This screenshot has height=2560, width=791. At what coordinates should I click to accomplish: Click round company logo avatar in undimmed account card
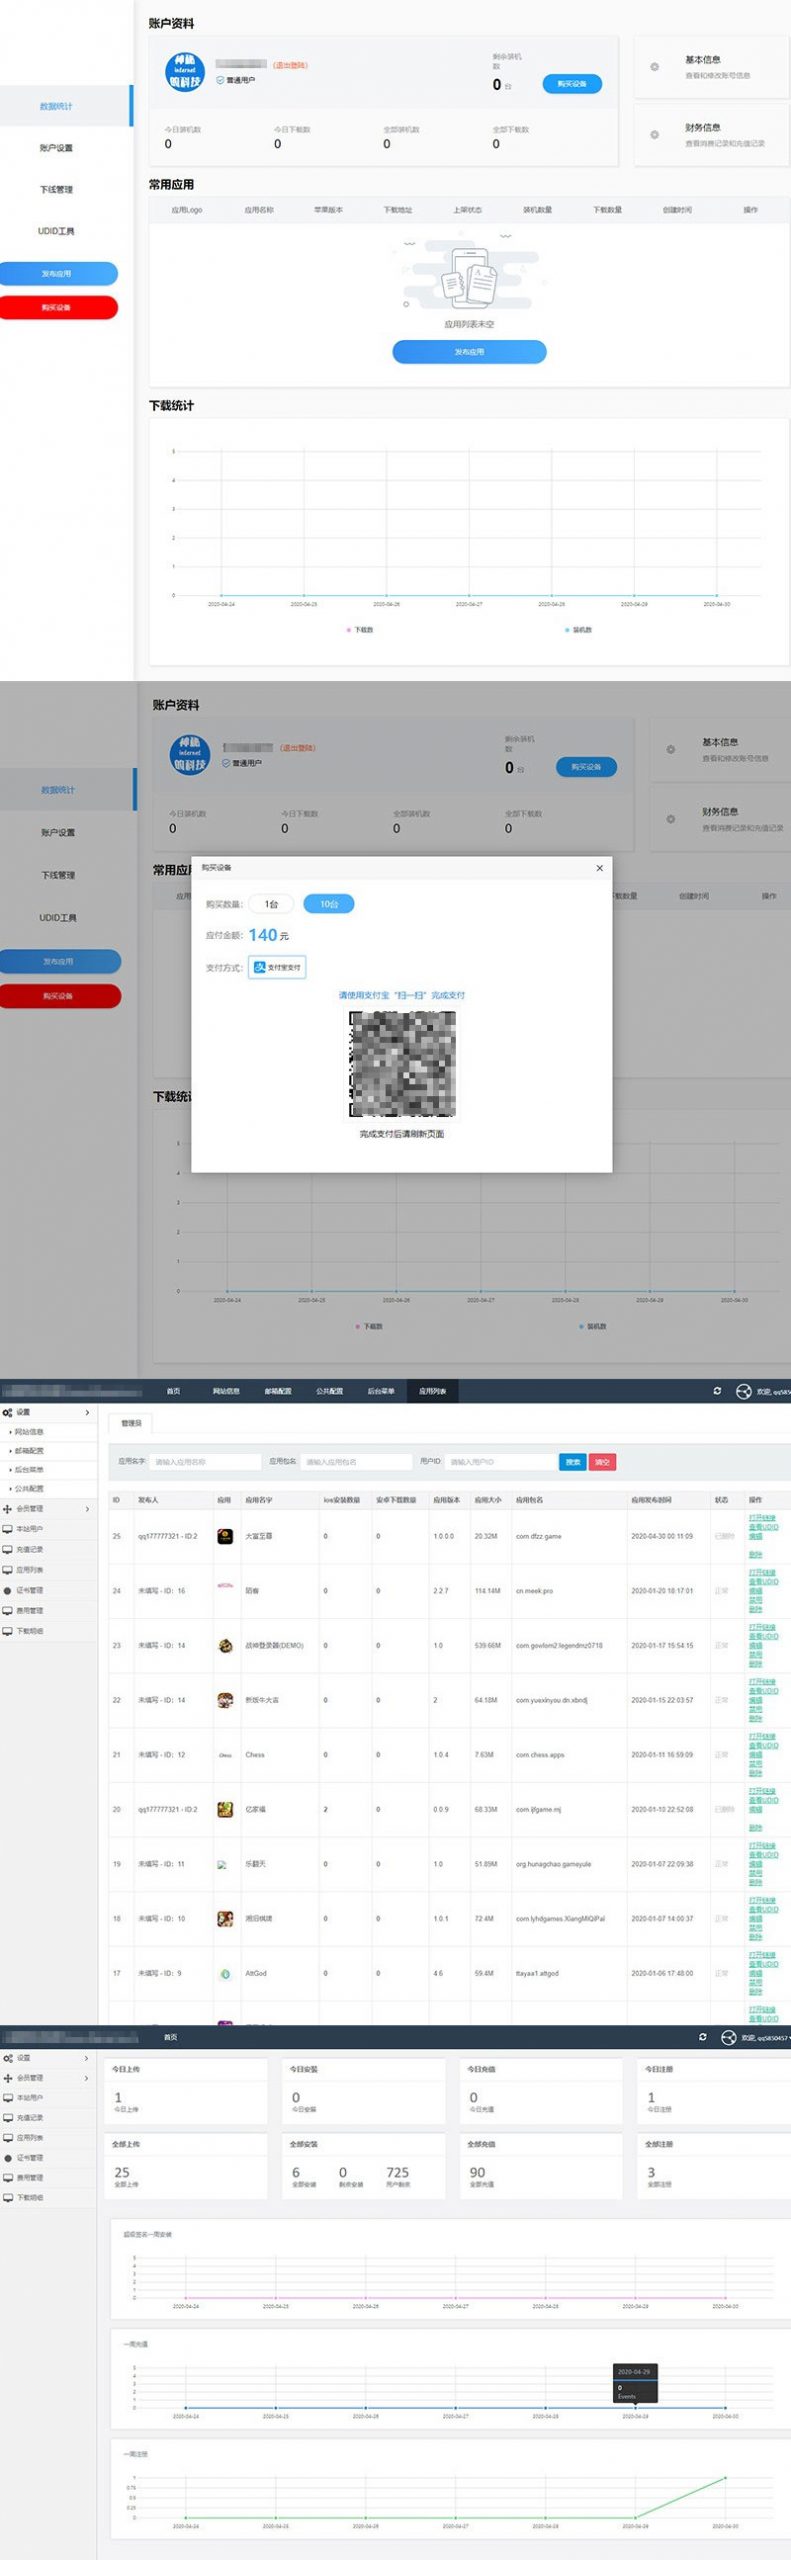coord(185,72)
